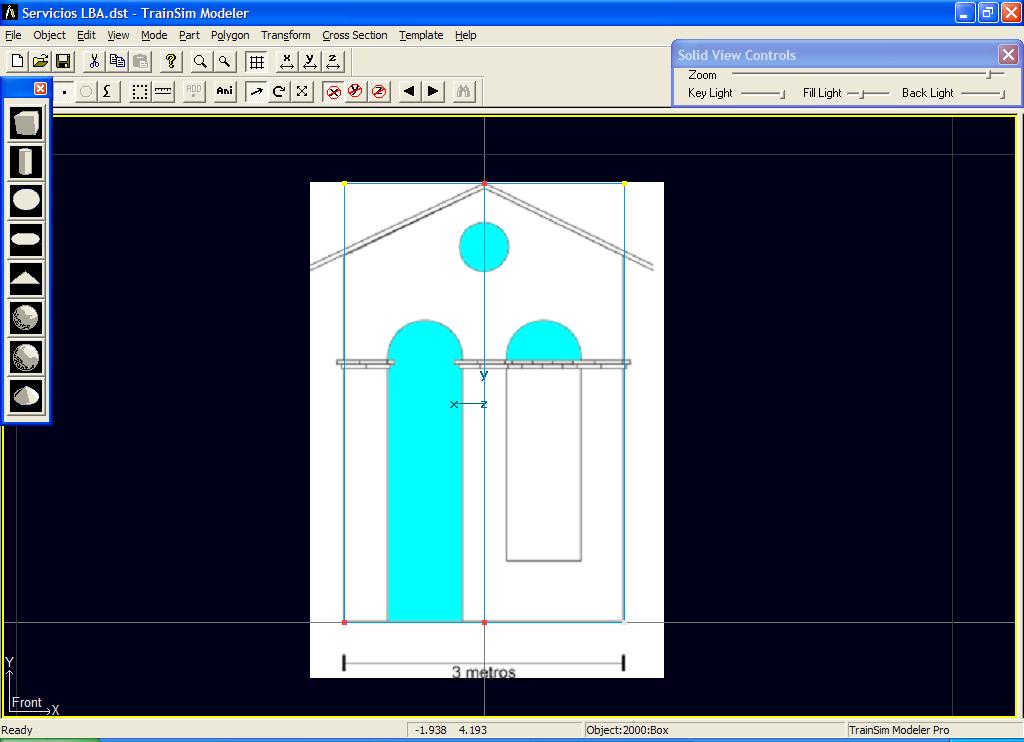
Task: Click the yellow question mark help icon
Action: click(x=171, y=62)
